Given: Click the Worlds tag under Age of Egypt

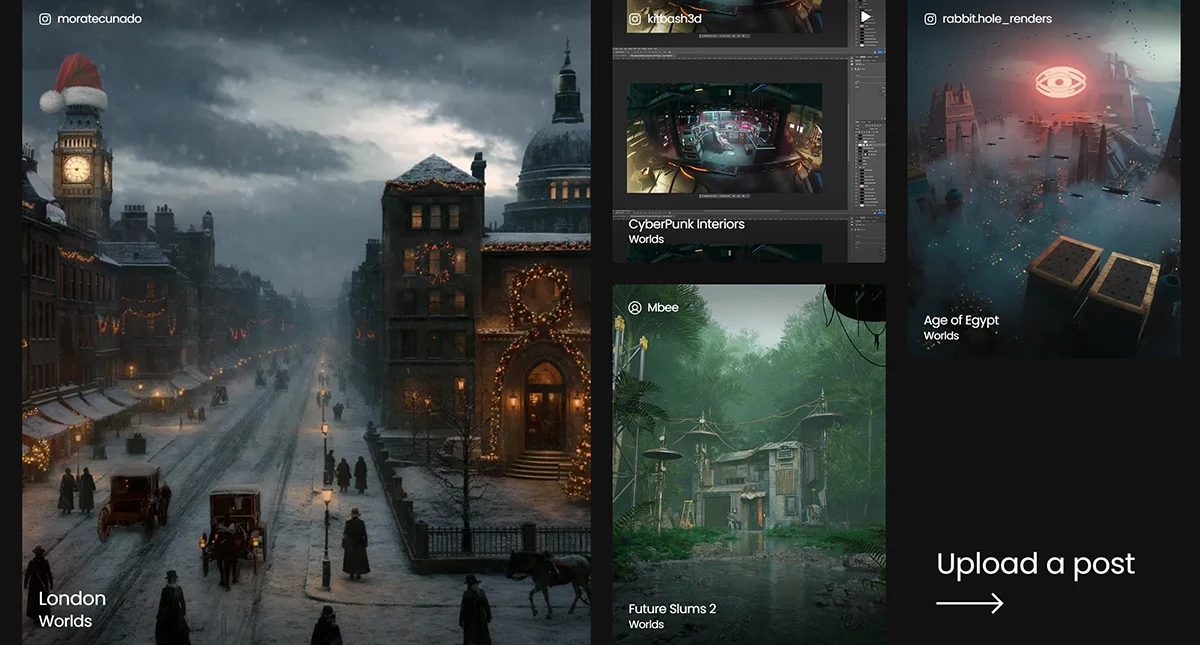Looking at the screenshot, I should pos(941,336).
